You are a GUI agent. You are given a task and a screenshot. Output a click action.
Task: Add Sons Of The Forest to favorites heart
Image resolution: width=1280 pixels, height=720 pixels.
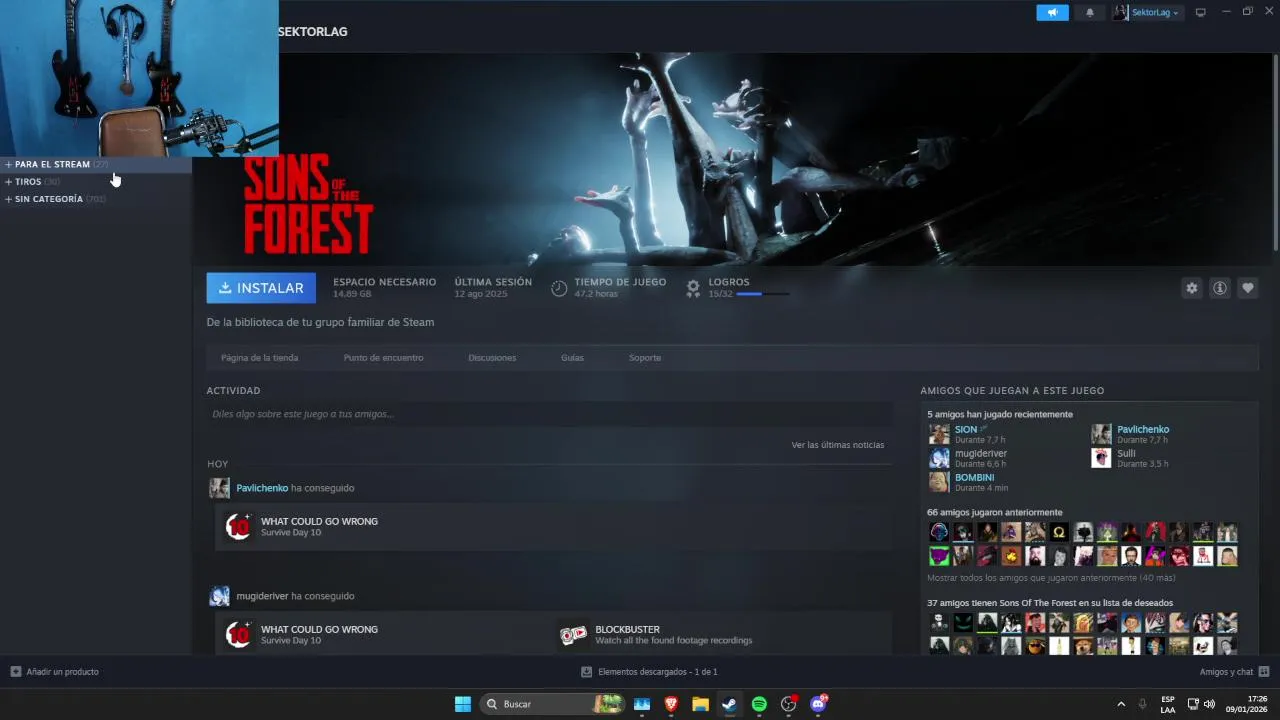point(1248,288)
